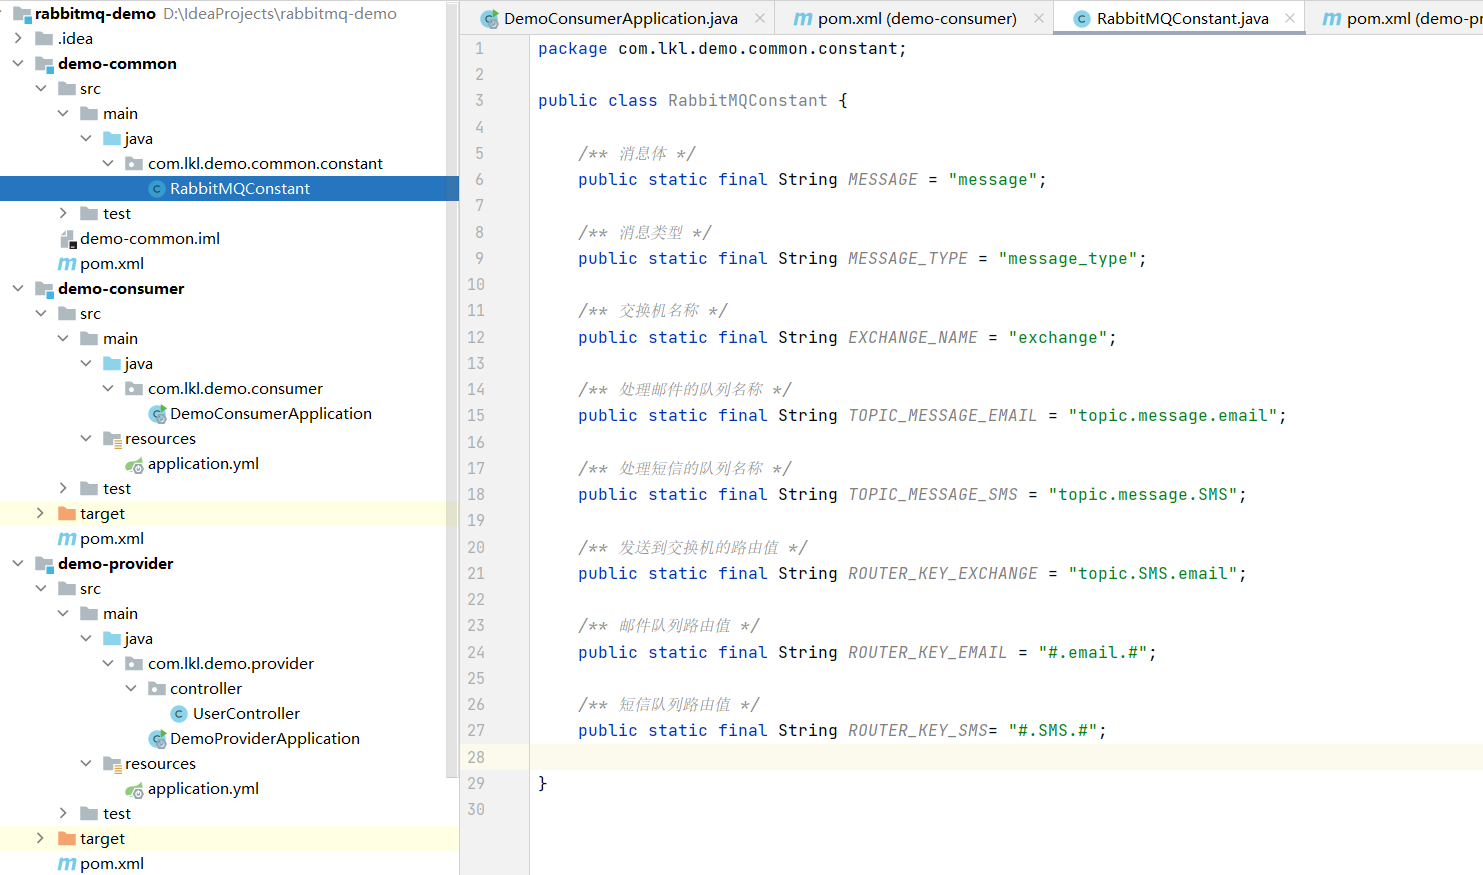Click the RabbitMQConstant class icon in tree
Image resolution: width=1483 pixels, height=875 pixels.
[x=157, y=189]
